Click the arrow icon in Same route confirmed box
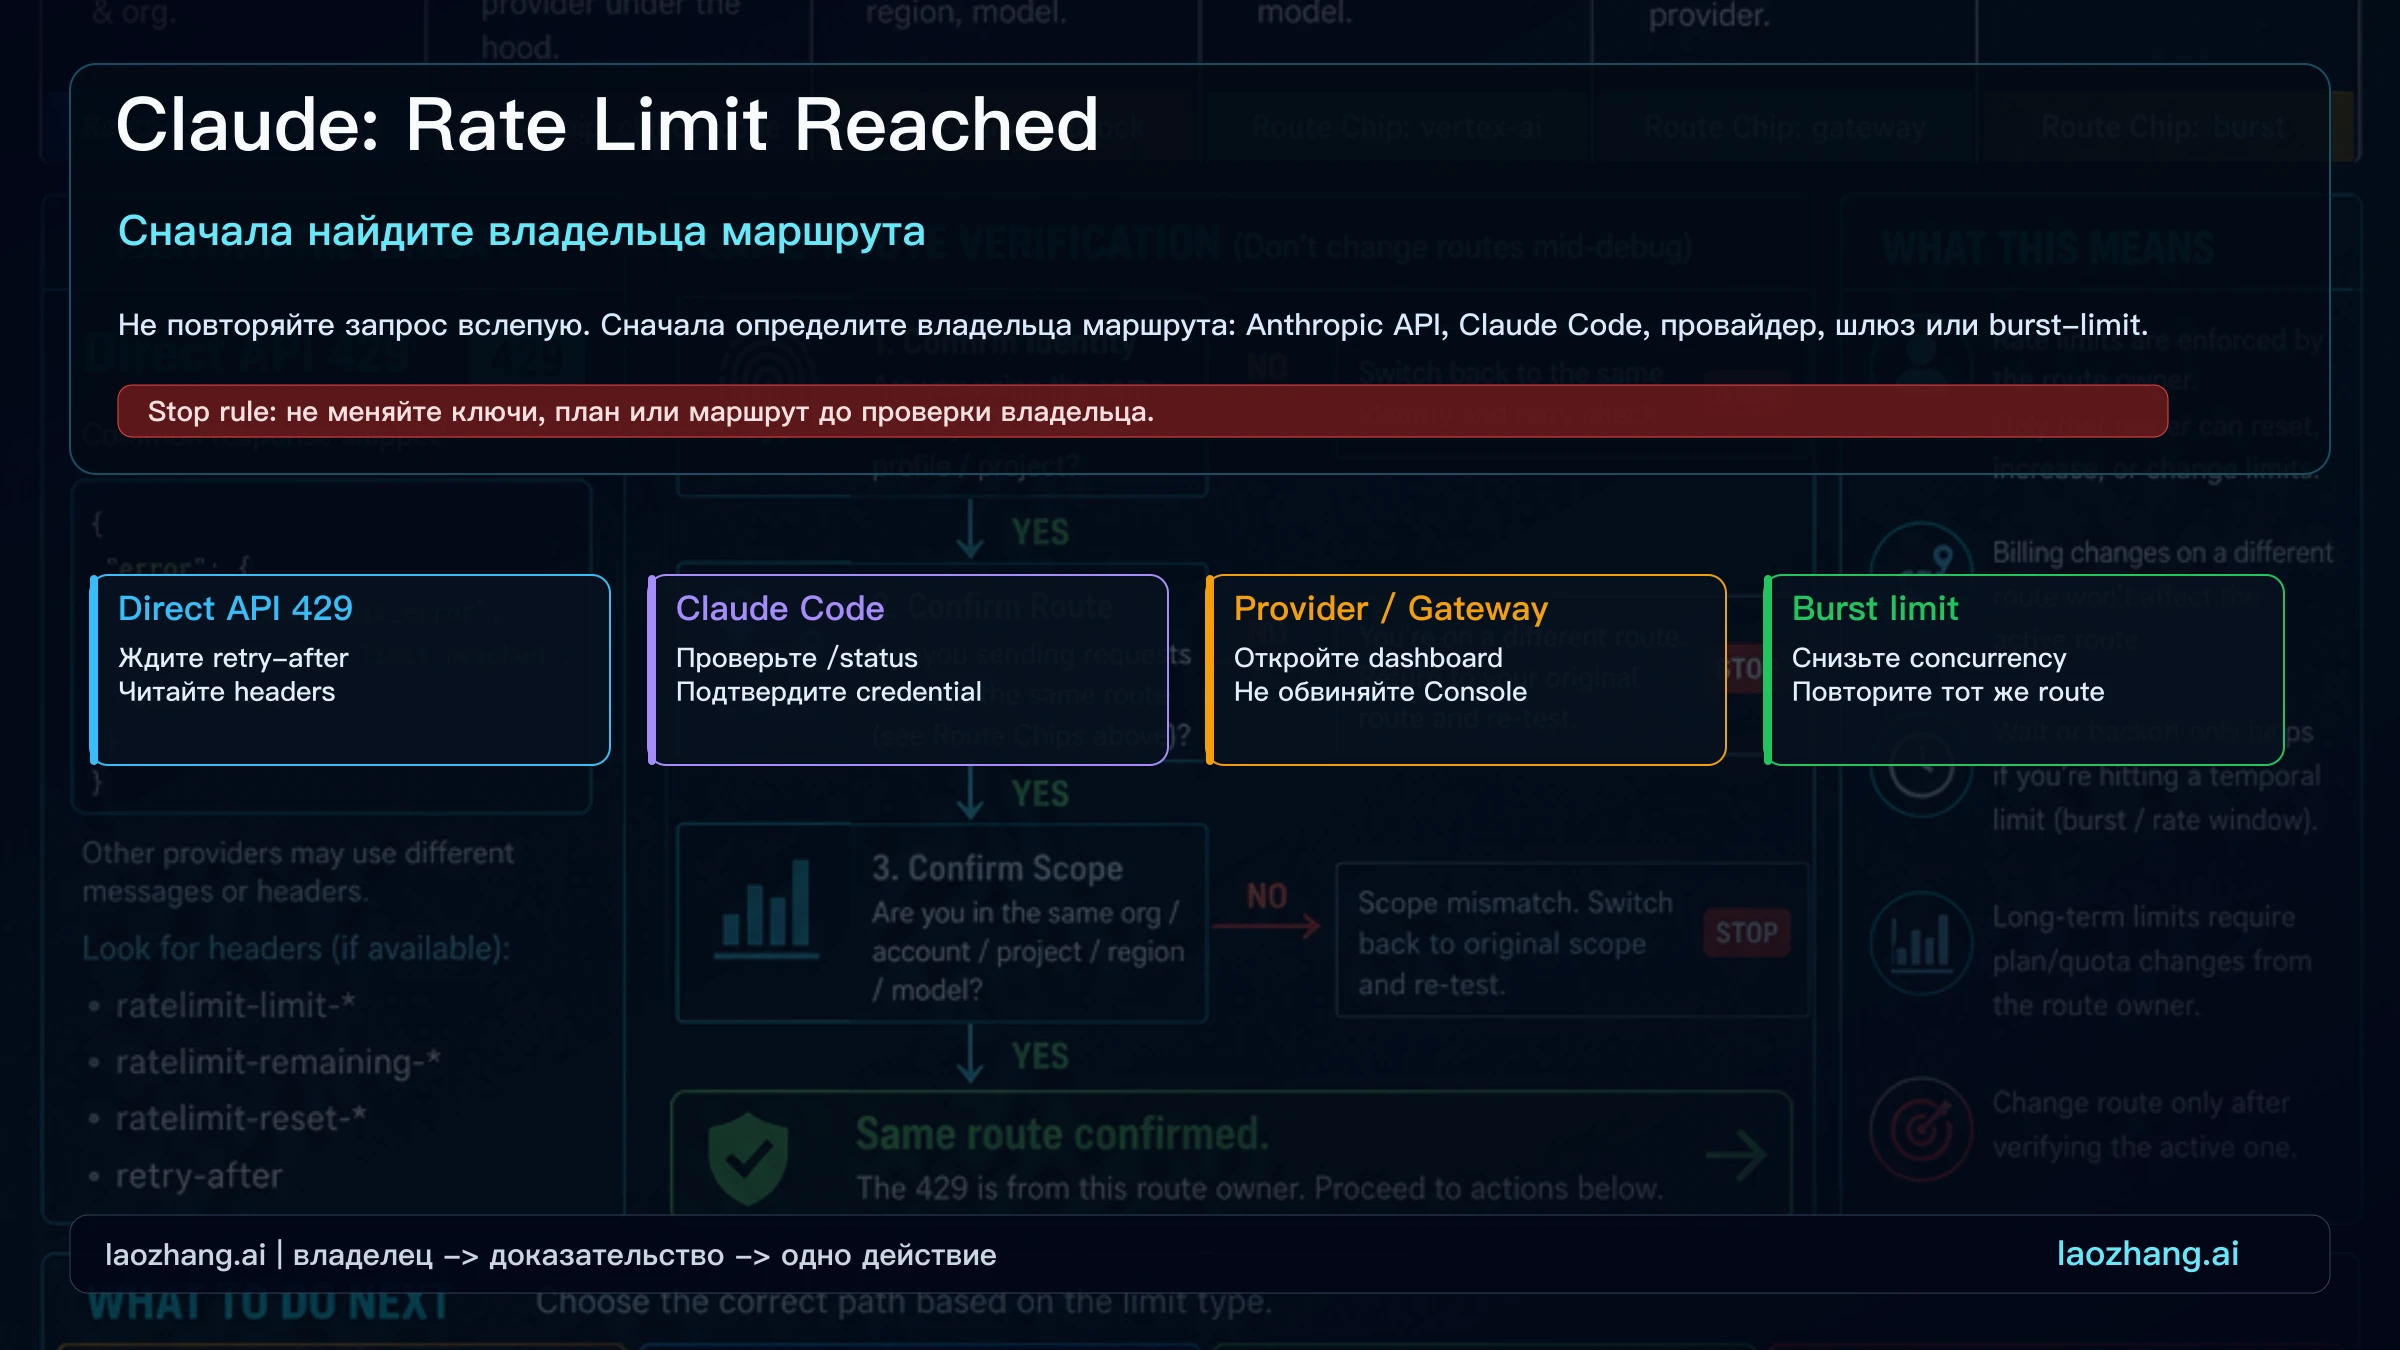The width and height of the screenshot is (2400, 1350). pyautogui.click(x=1737, y=1156)
